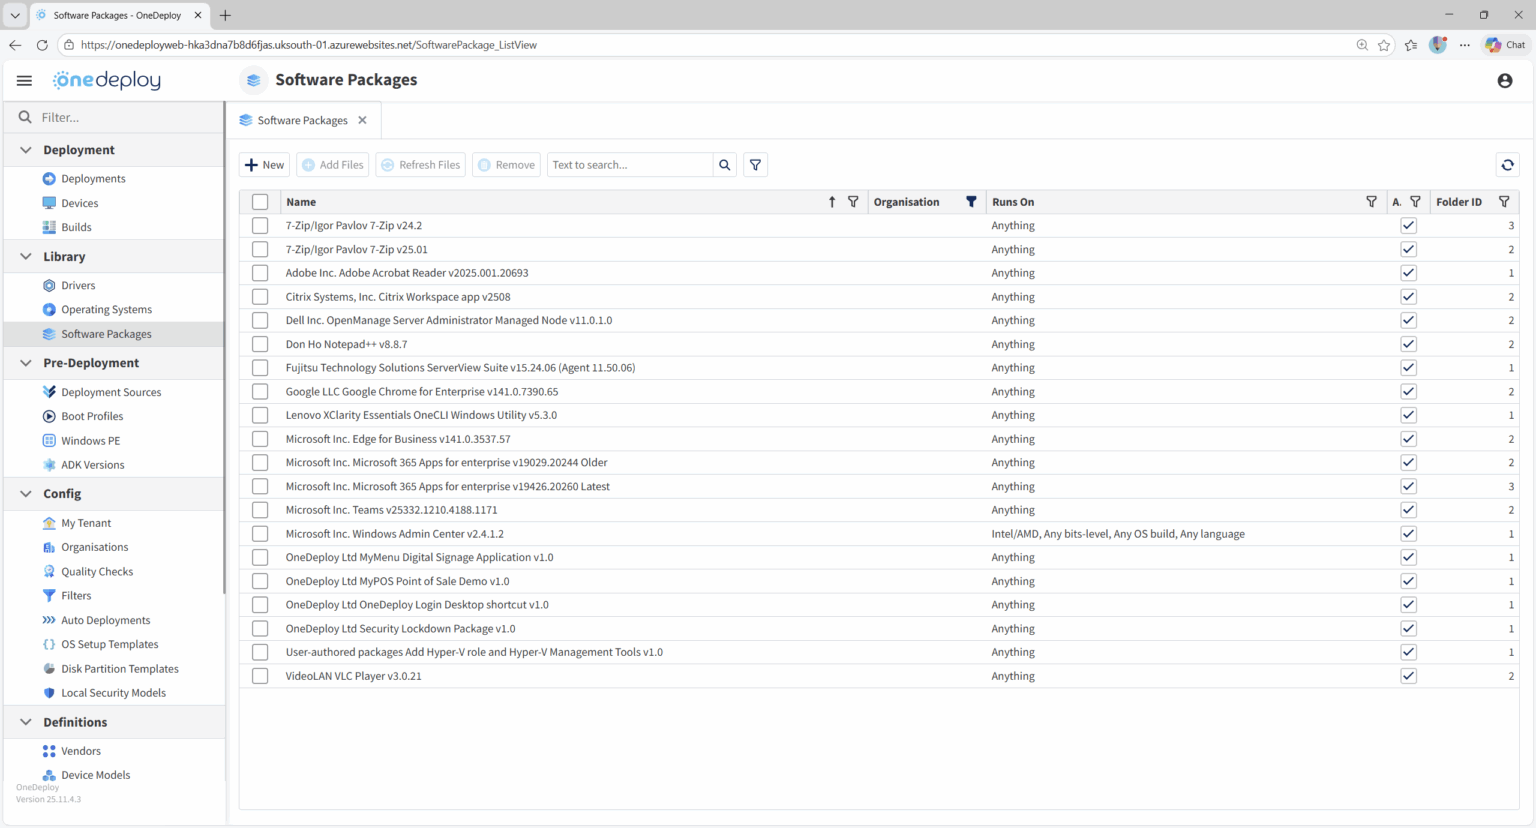Open Drivers in Library section
The width and height of the screenshot is (1536, 828).
78,286
